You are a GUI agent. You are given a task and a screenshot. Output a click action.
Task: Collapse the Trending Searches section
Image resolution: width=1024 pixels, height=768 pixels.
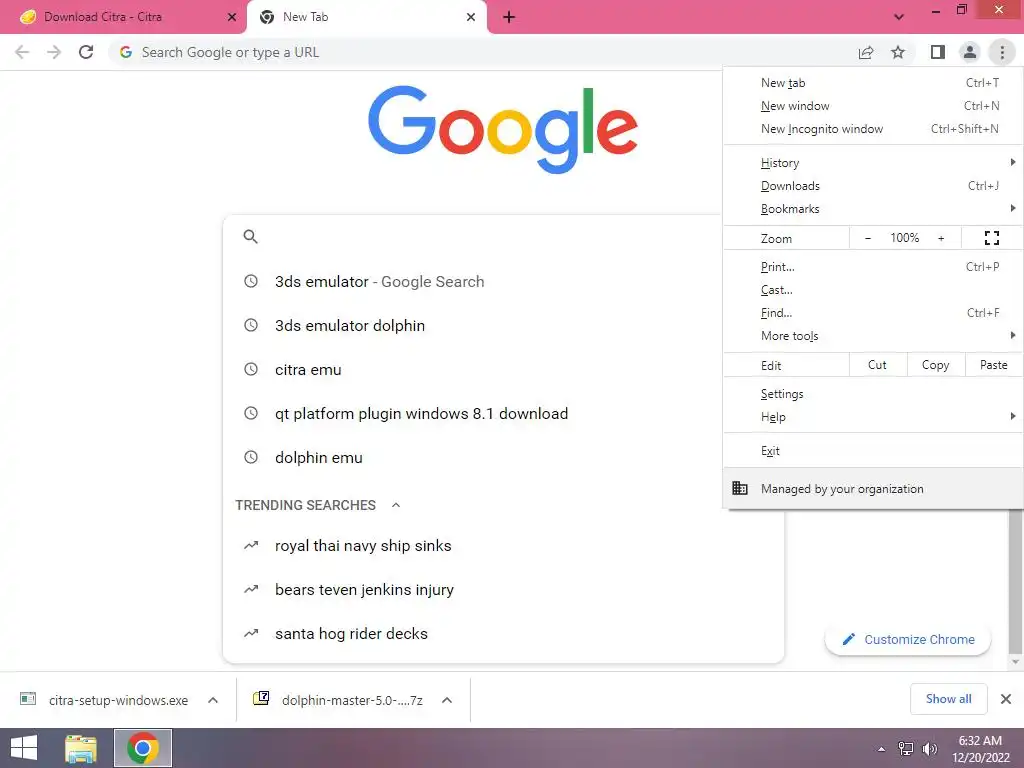pyautogui.click(x=396, y=505)
